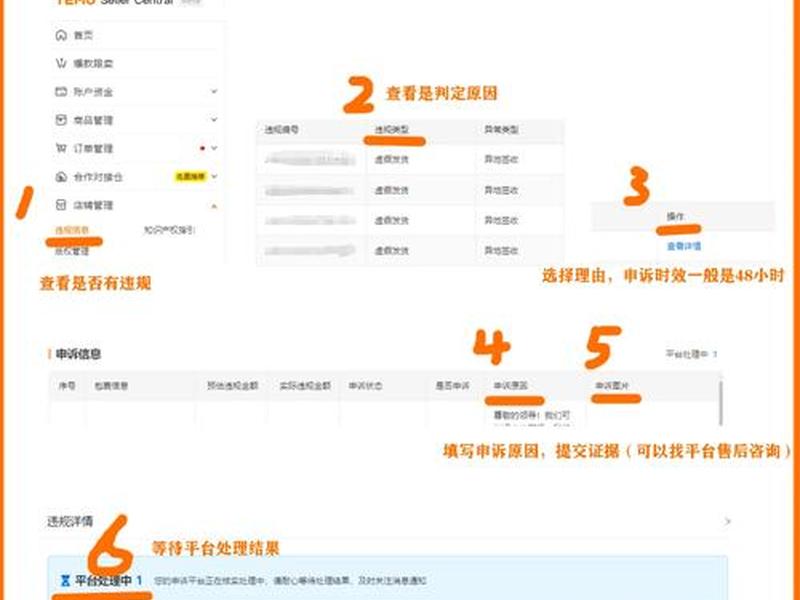The width and height of the screenshot is (800, 600).
Task: Open the 首页 menu item
Action: pos(83,35)
